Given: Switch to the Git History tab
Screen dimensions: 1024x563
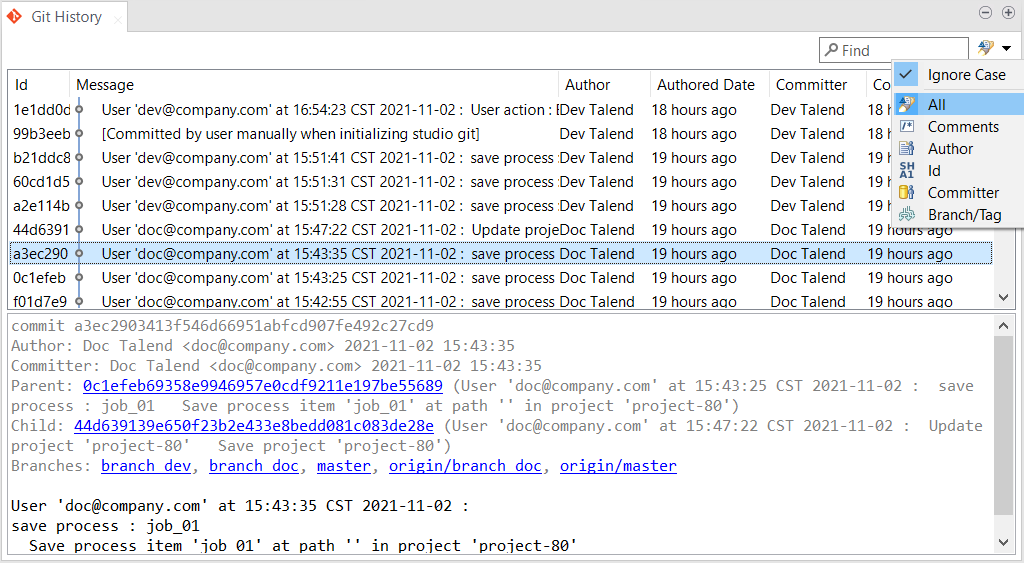Looking at the screenshot, I should (x=66, y=16).
